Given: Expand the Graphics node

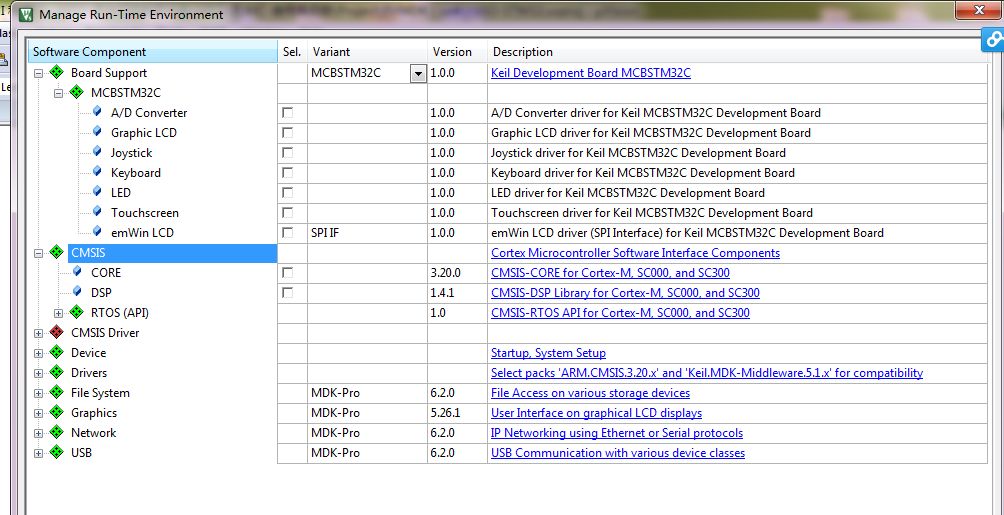Looking at the screenshot, I should [x=38, y=413].
